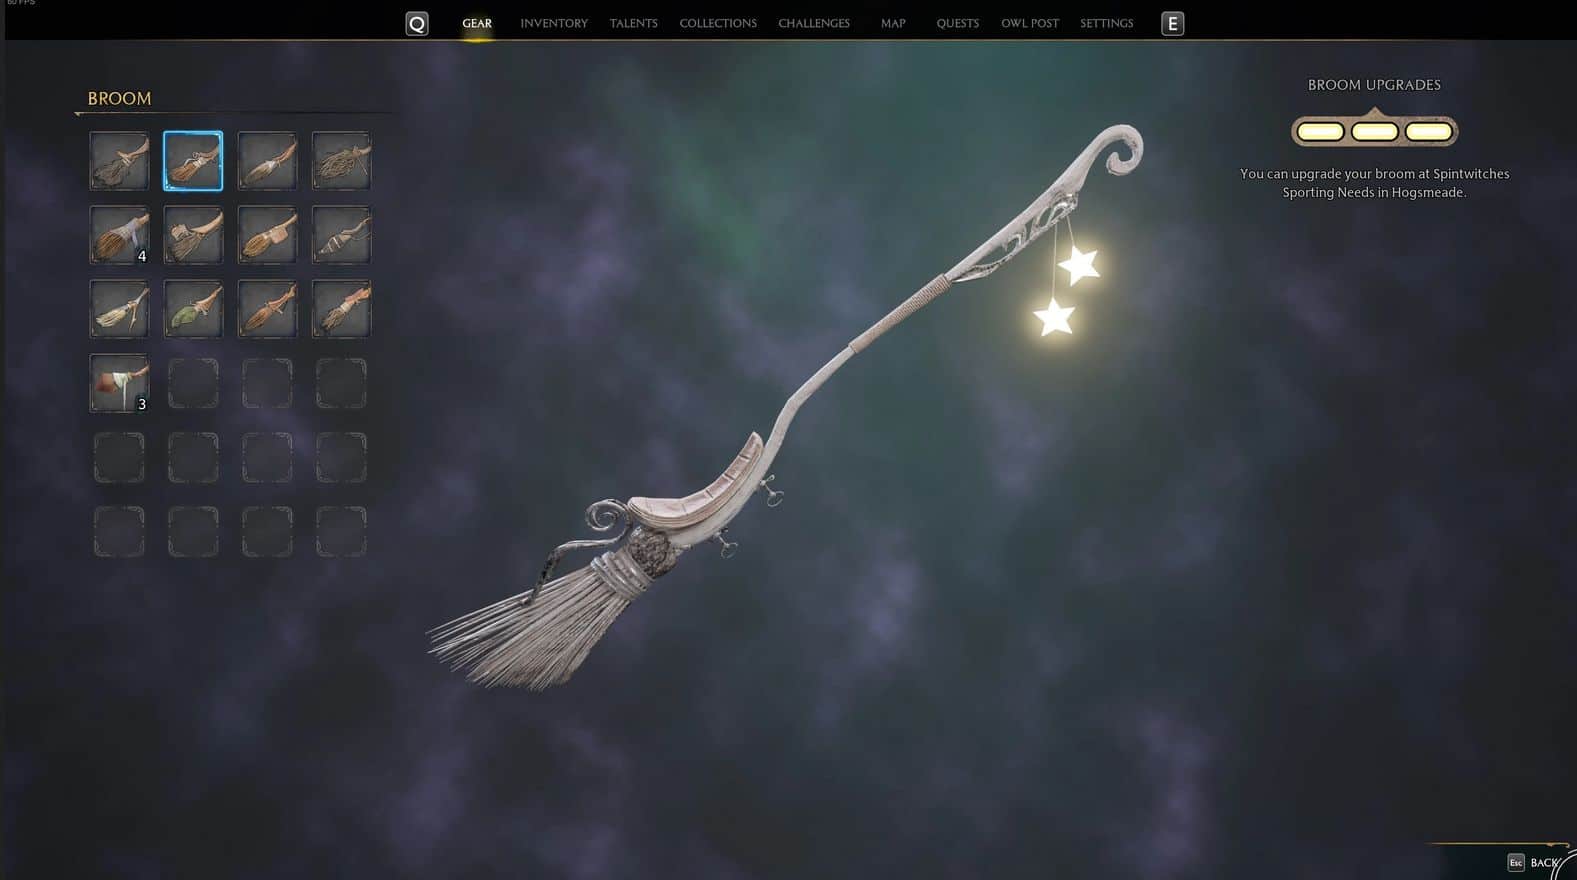Image resolution: width=1577 pixels, height=880 pixels.
Task: Click the E next-tab key icon
Action: (1173, 23)
